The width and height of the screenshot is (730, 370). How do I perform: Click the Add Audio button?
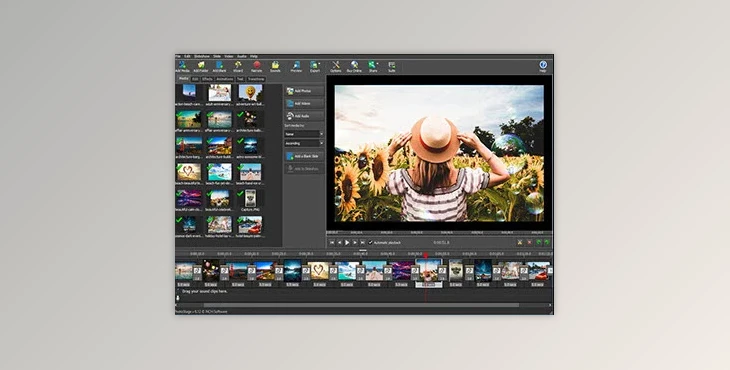[304, 116]
